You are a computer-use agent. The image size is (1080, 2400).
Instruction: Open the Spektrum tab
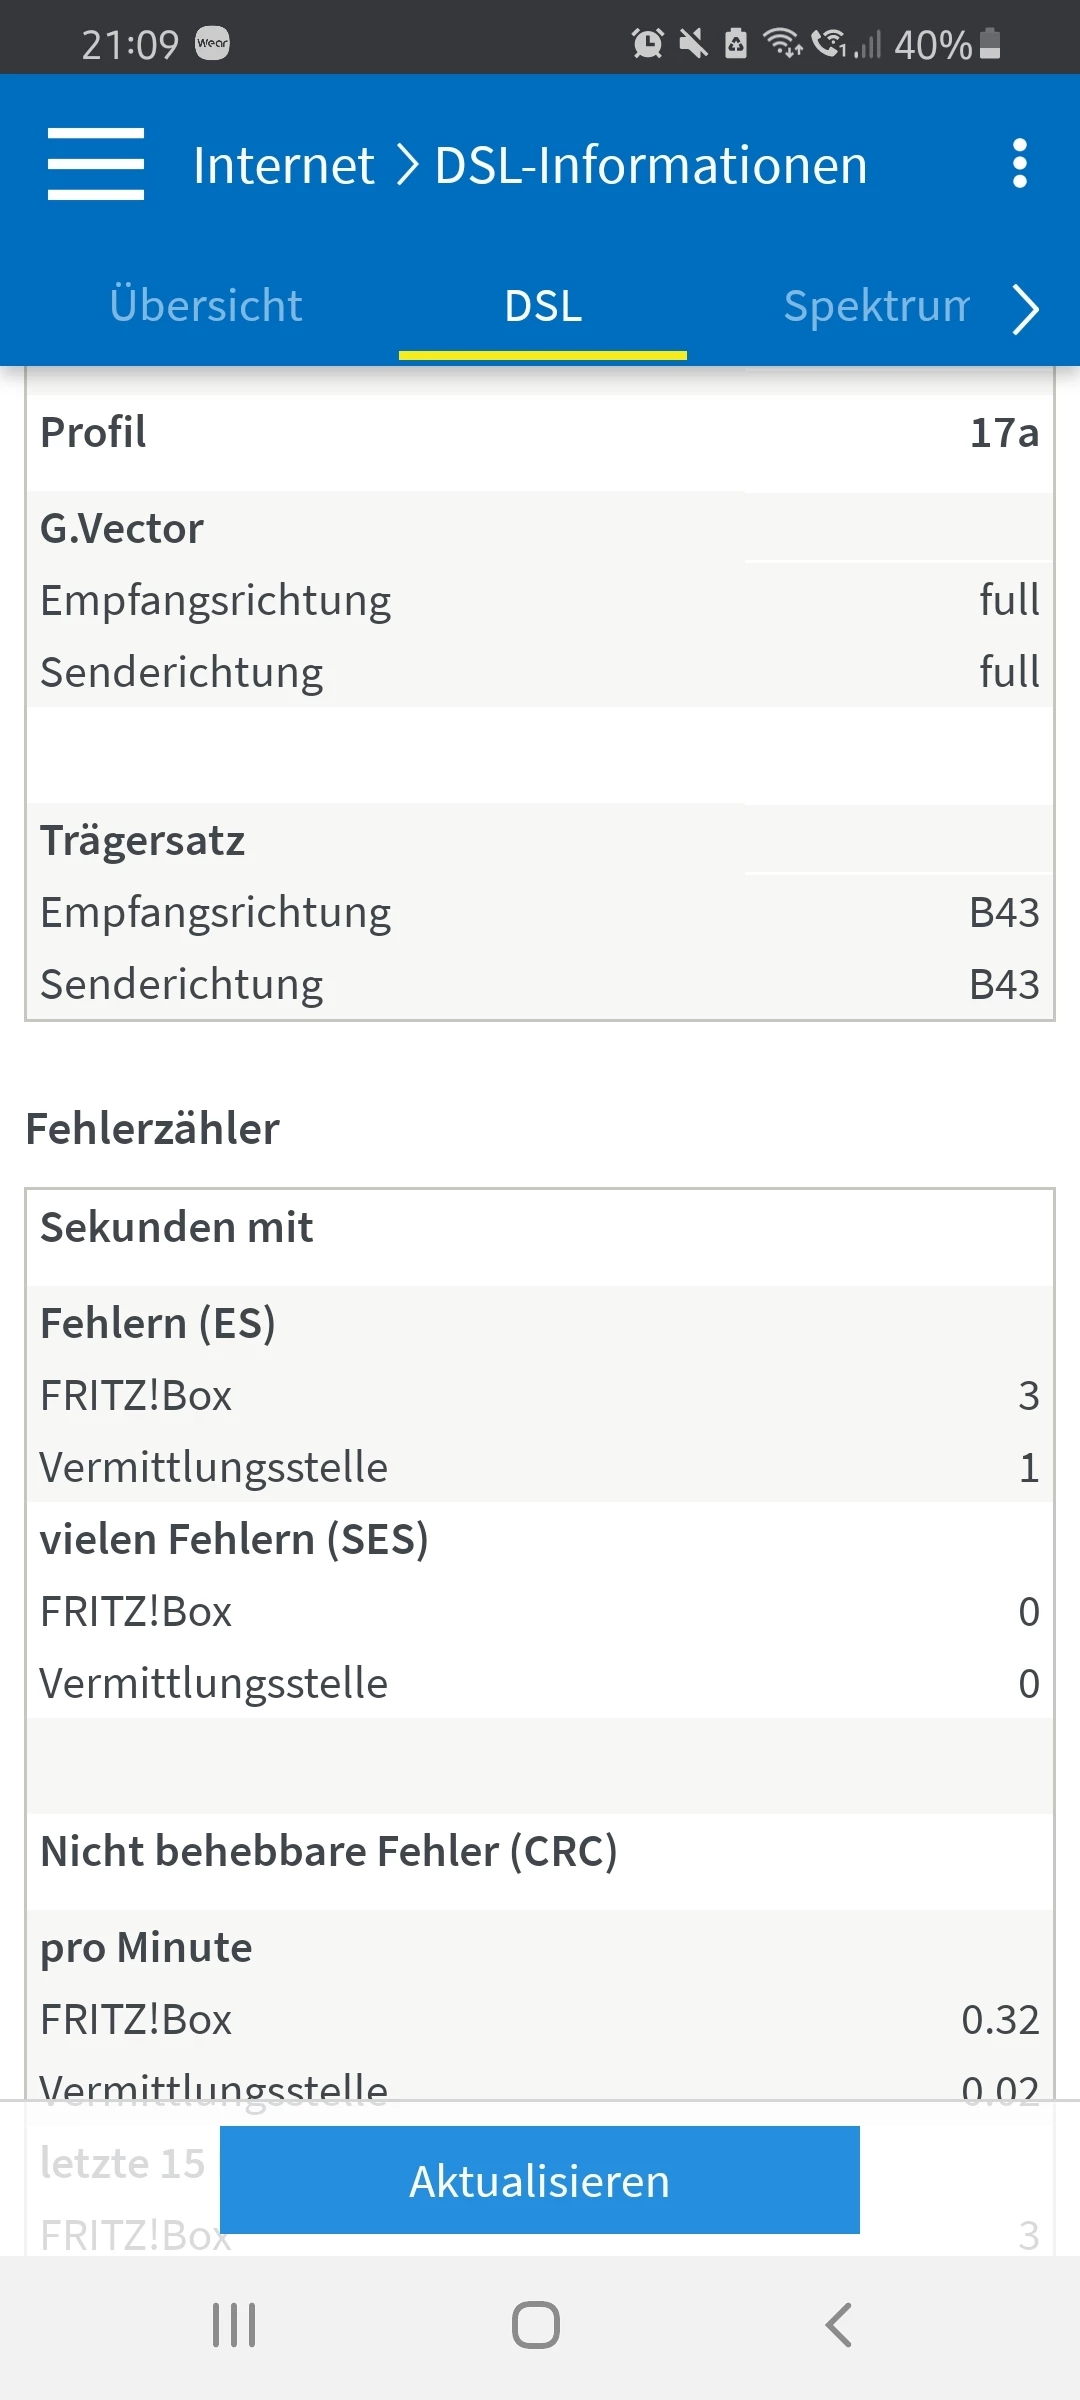pos(876,306)
